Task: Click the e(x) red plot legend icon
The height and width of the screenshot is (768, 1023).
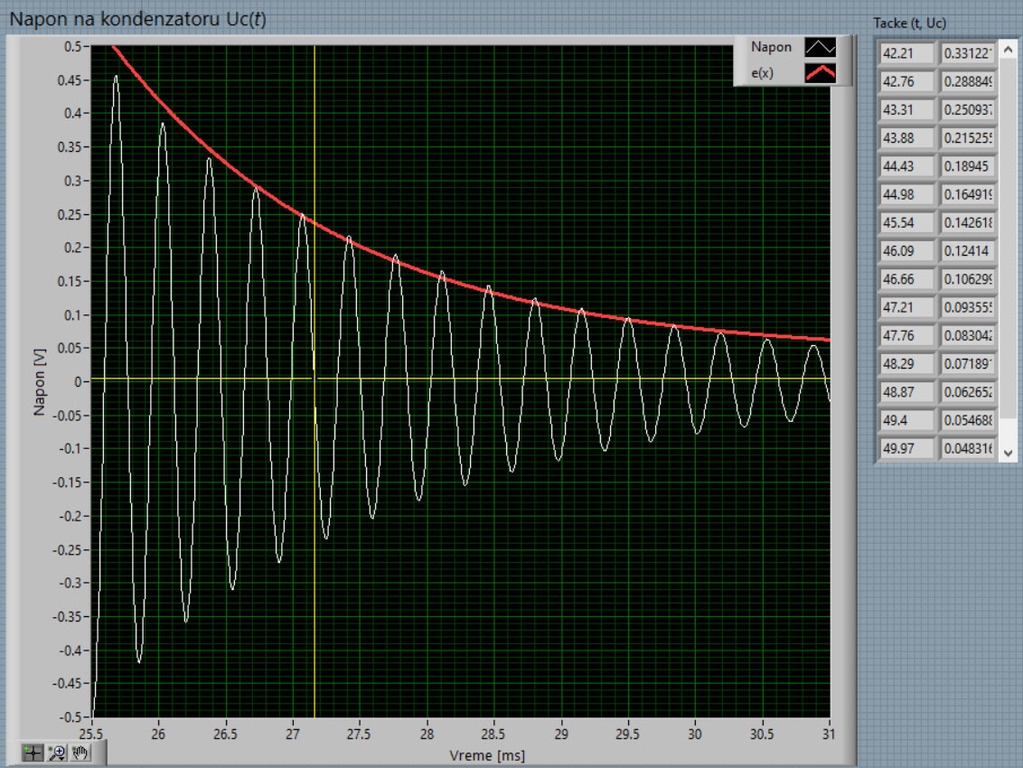Action: click(820, 73)
